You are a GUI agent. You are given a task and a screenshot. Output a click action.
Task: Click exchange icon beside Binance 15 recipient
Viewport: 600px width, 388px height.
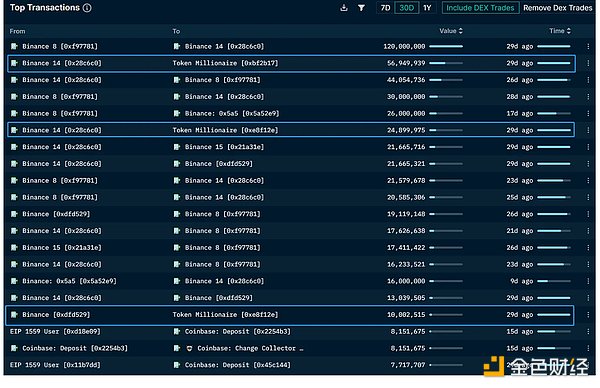coord(176,147)
